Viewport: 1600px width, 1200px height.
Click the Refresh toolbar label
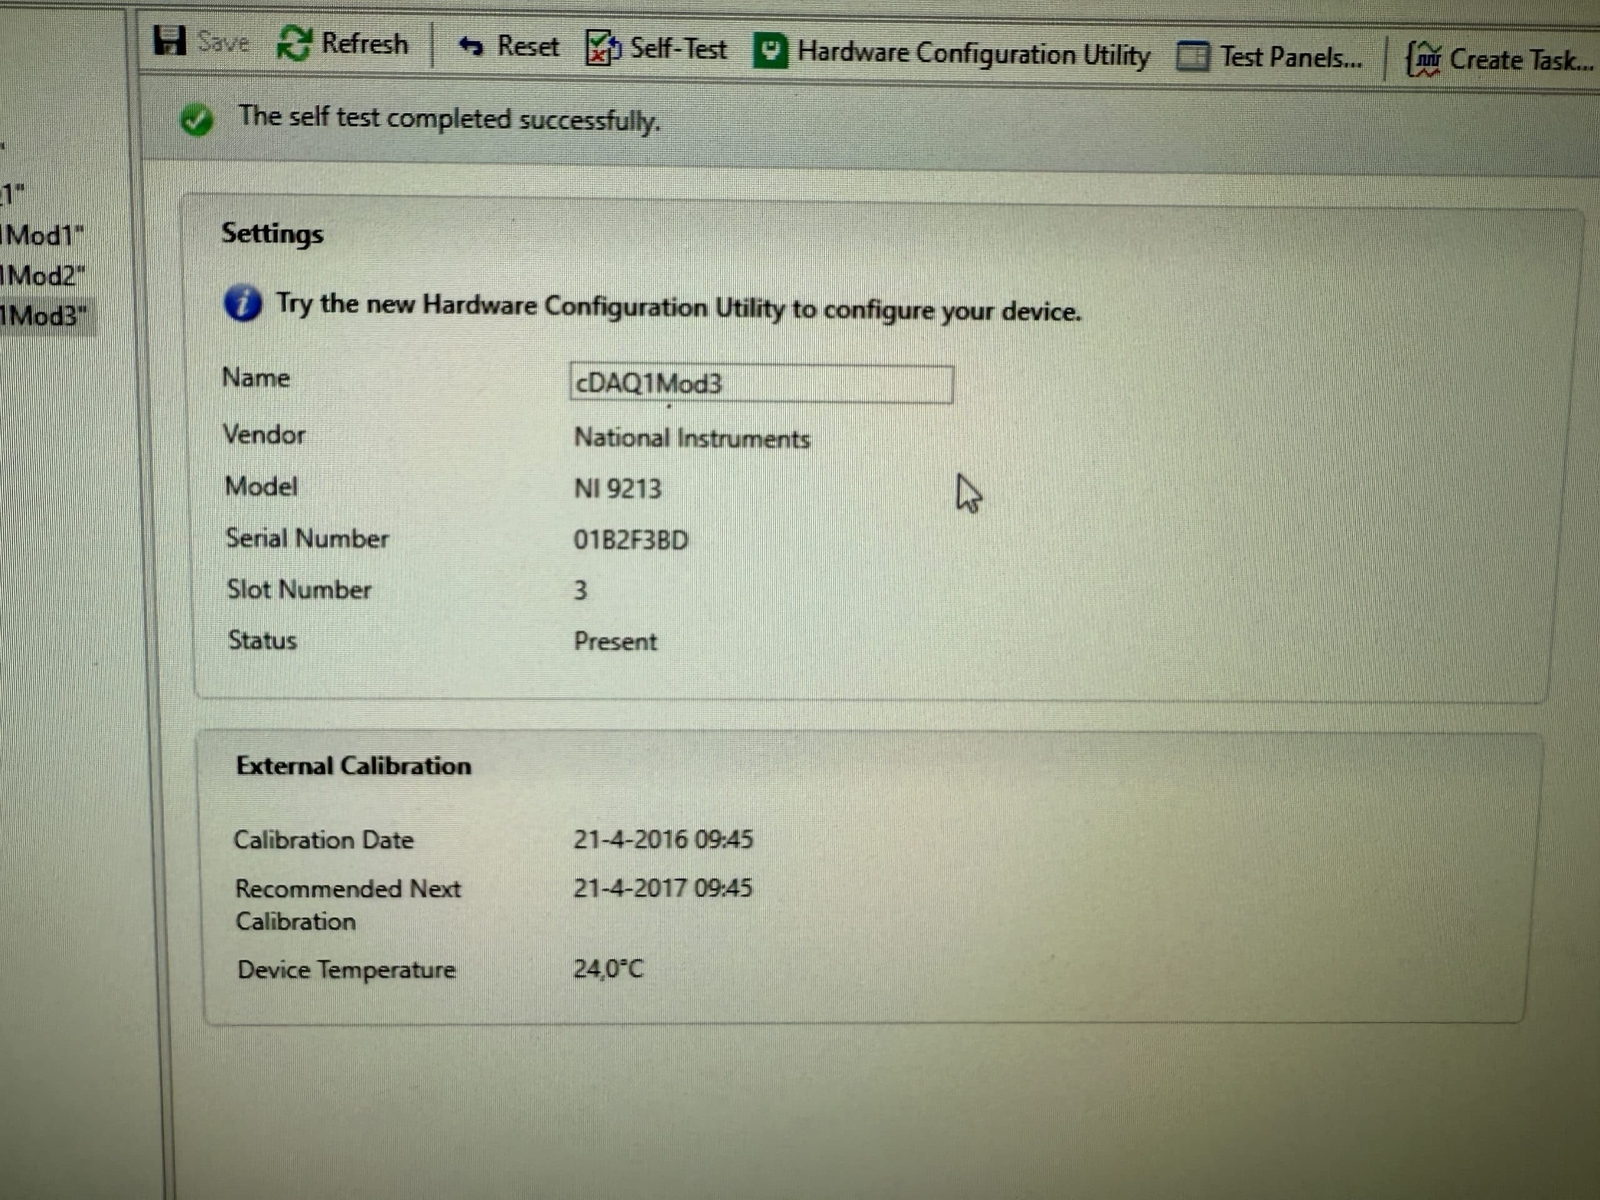[365, 44]
